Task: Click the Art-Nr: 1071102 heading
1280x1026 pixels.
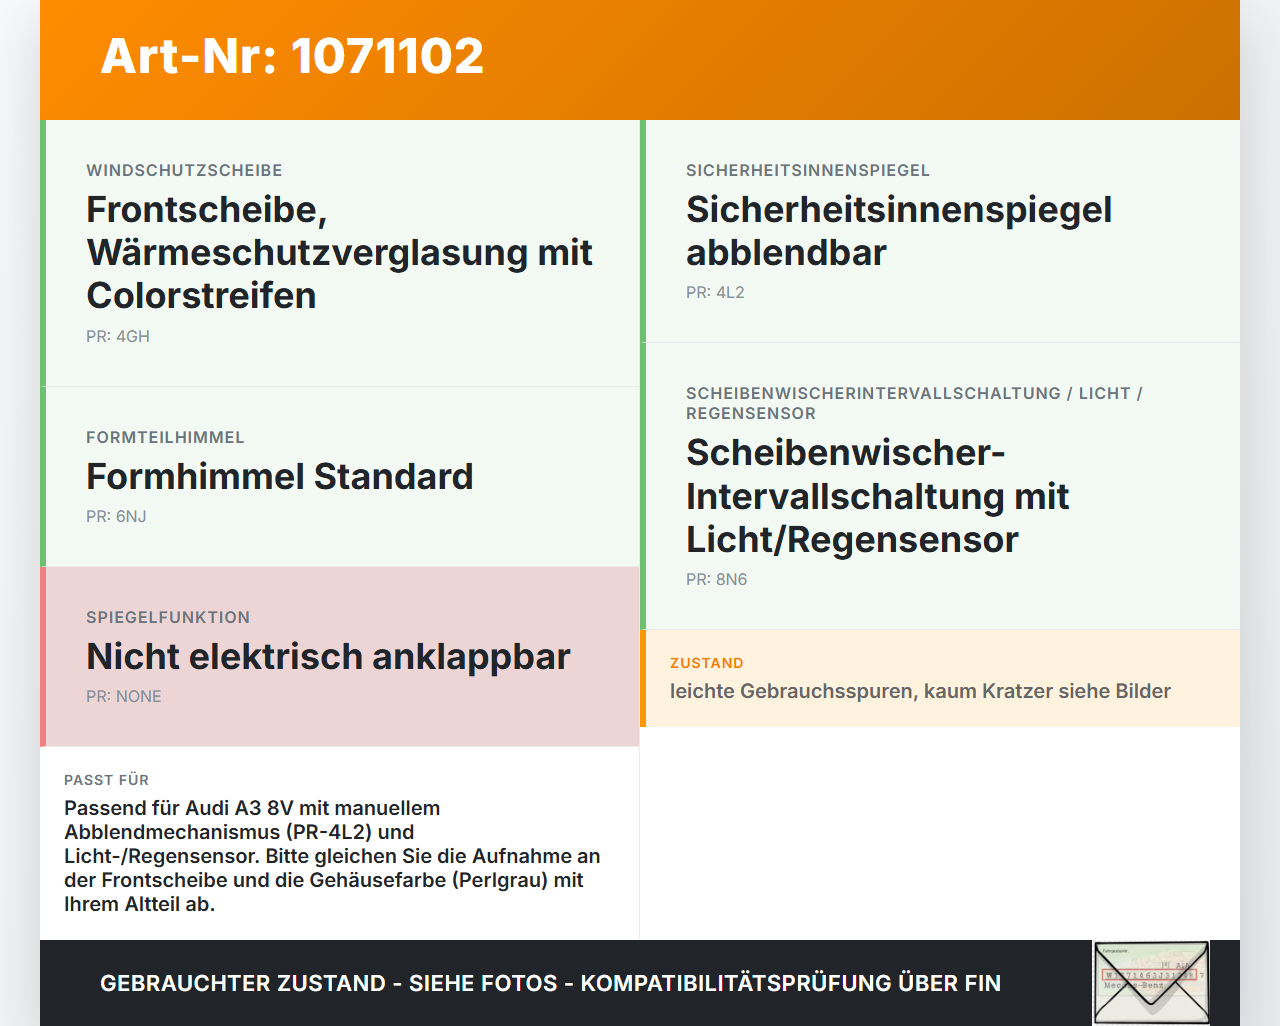Action: coord(292,56)
